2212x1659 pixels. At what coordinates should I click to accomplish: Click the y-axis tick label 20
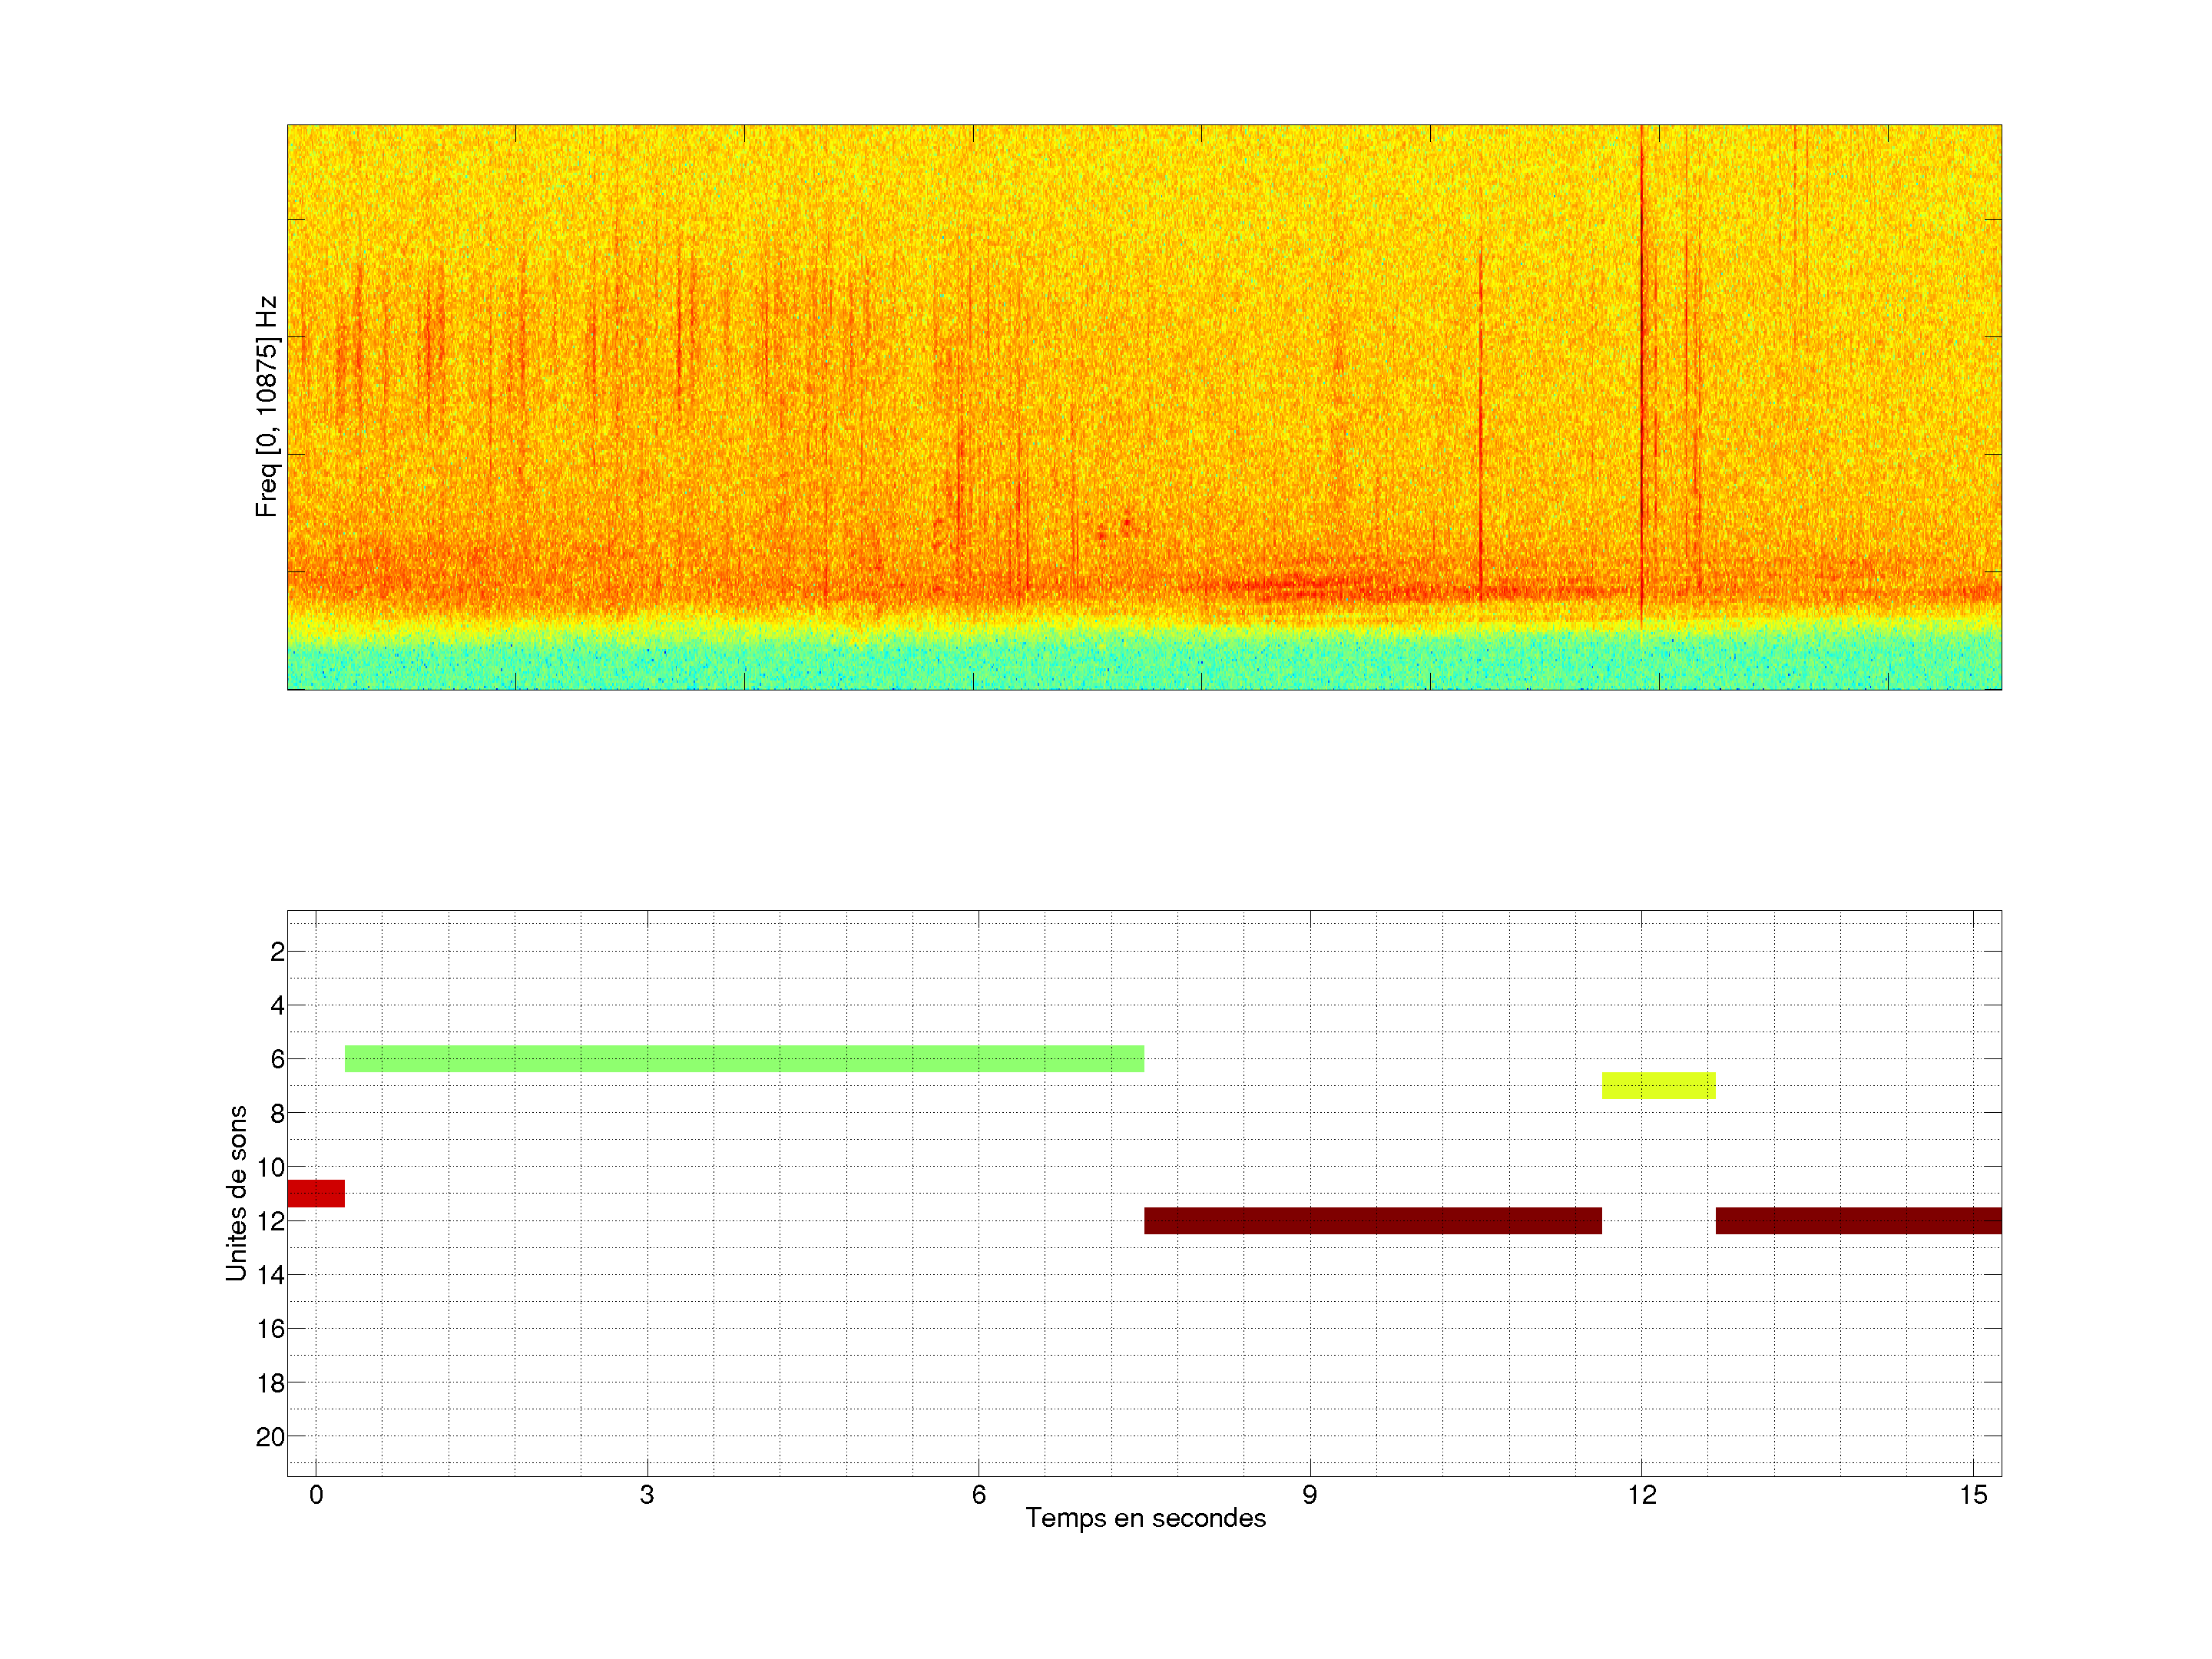tap(270, 1437)
